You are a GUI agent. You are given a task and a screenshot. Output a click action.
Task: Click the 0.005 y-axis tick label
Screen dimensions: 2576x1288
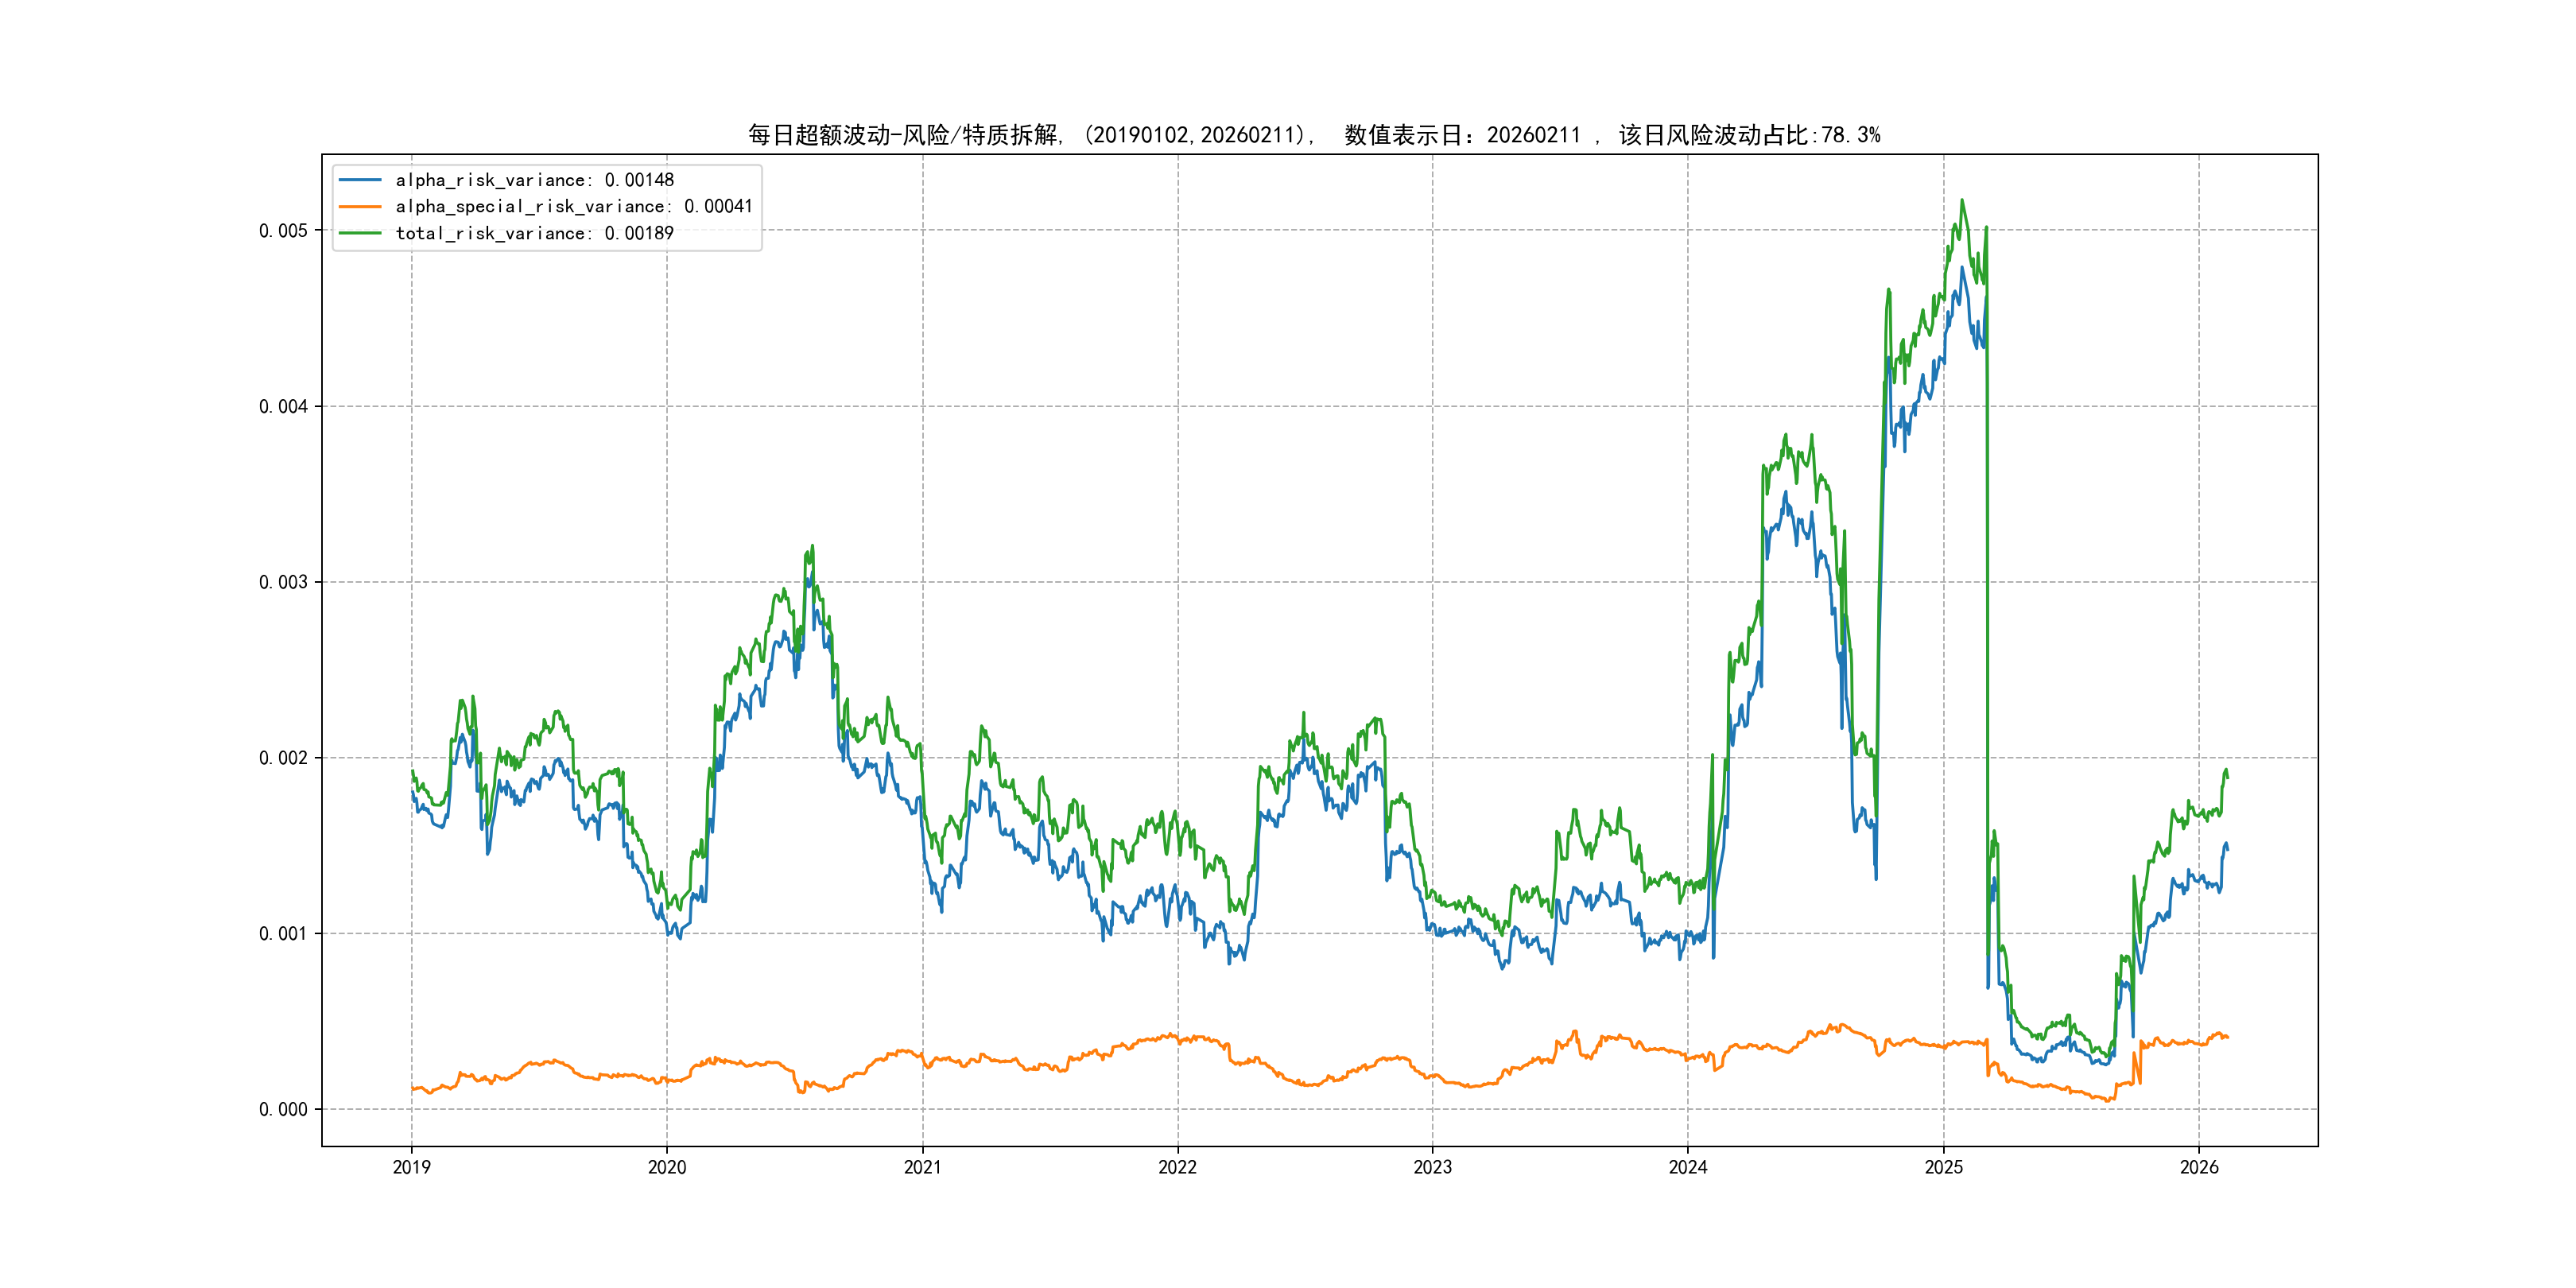[283, 231]
